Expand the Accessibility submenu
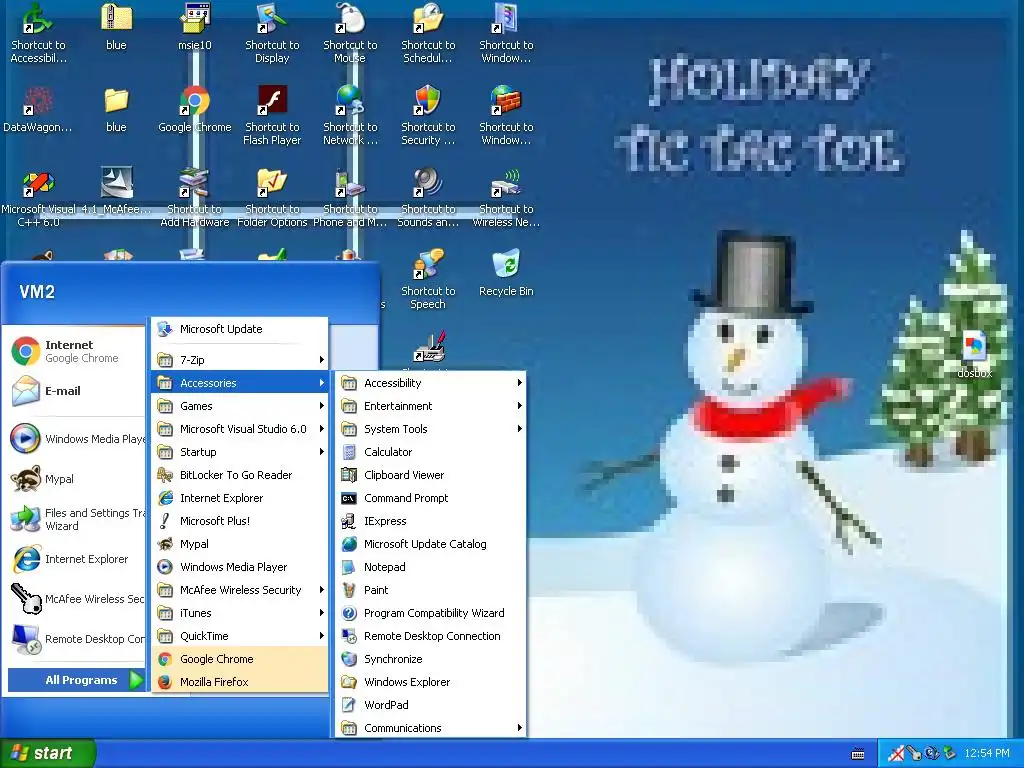This screenshot has height=768, width=1024. (x=430, y=383)
